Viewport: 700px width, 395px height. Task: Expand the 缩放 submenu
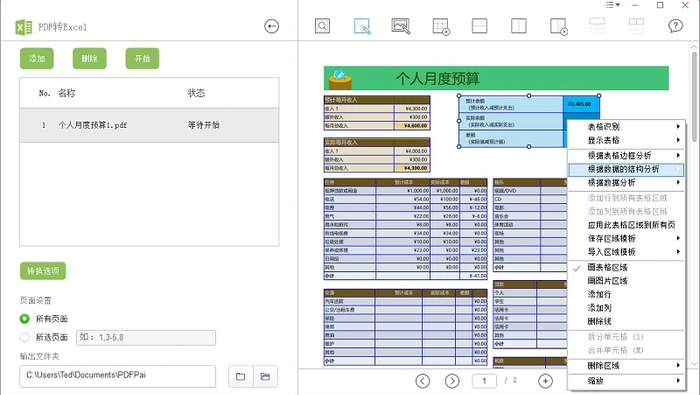click(x=626, y=381)
